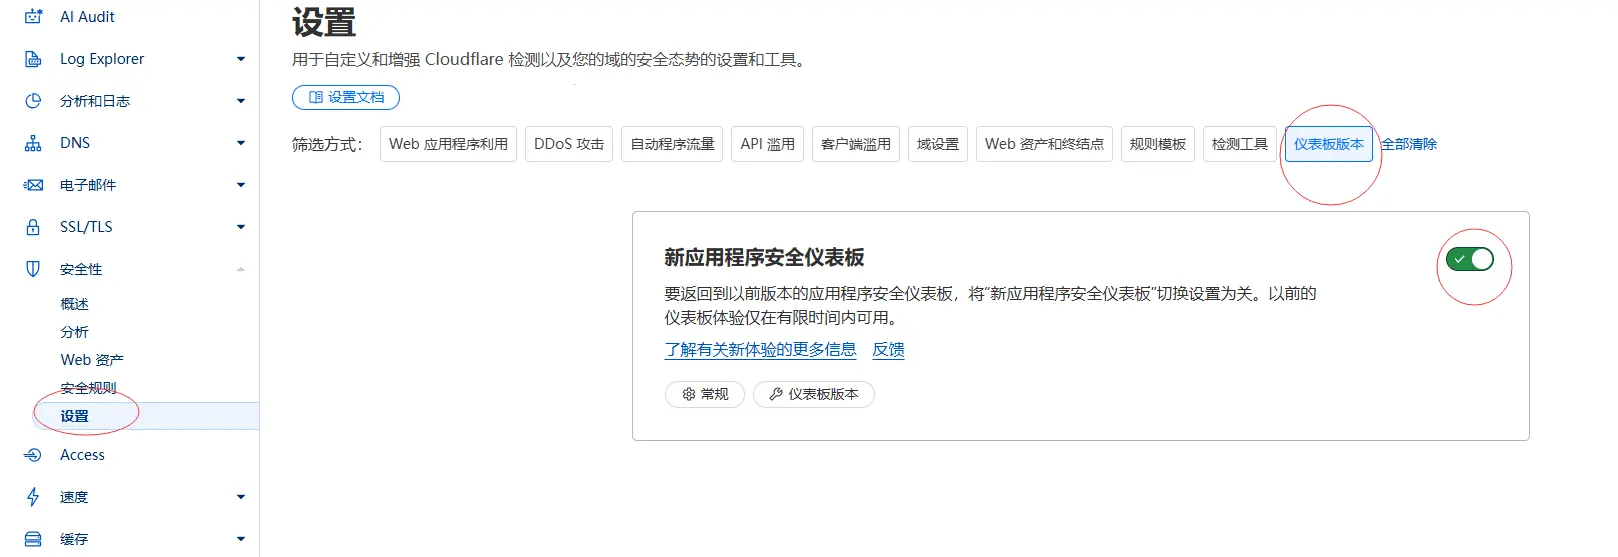Click the 电子邮件 envelope icon

(x=33, y=185)
